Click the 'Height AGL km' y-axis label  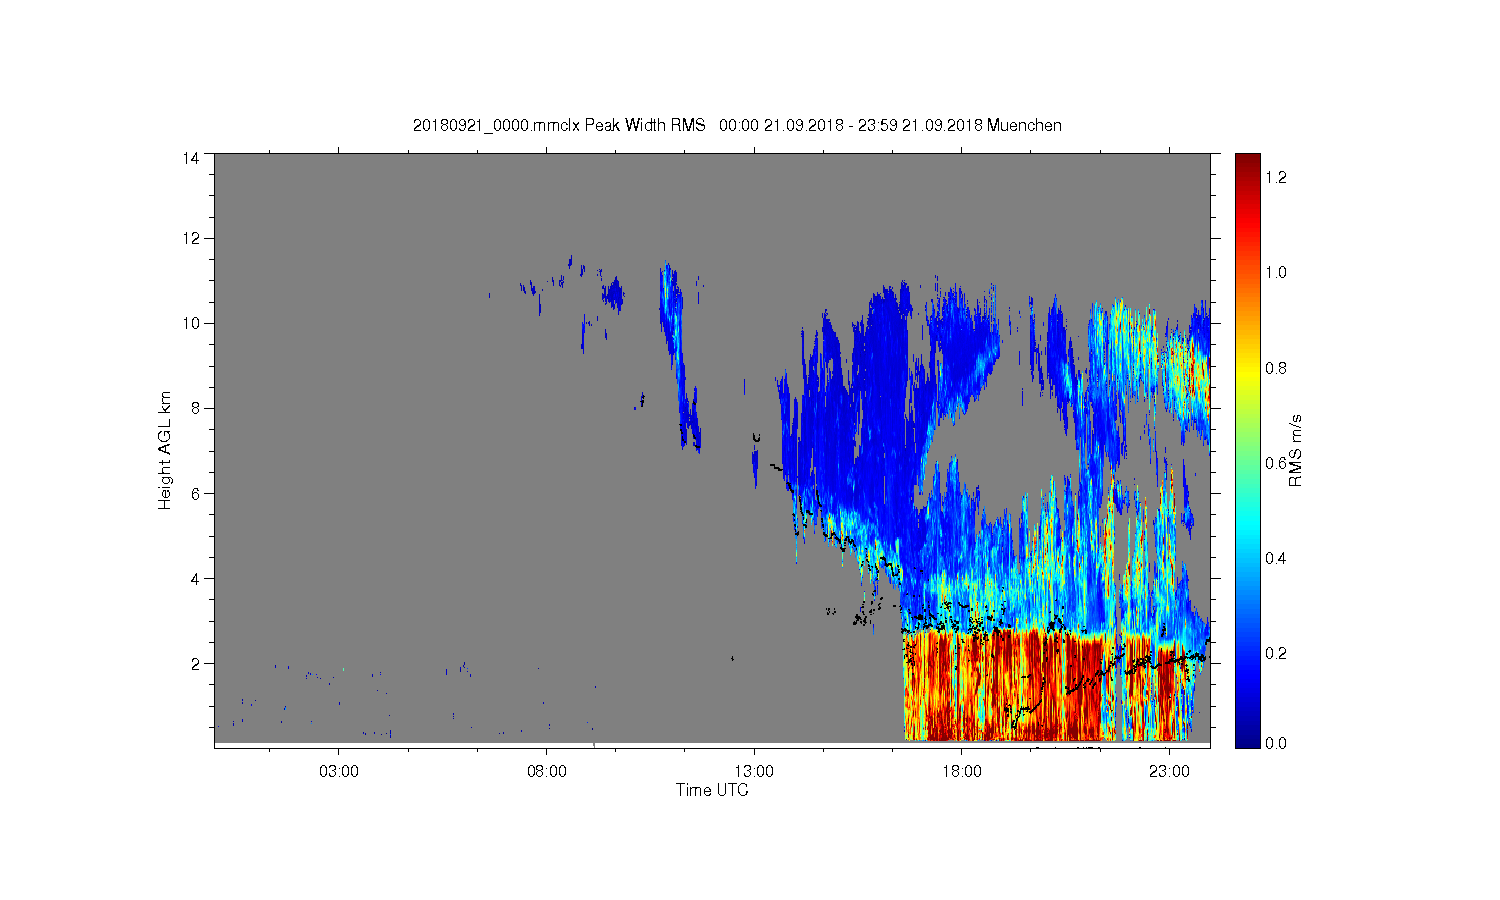point(165,450)
